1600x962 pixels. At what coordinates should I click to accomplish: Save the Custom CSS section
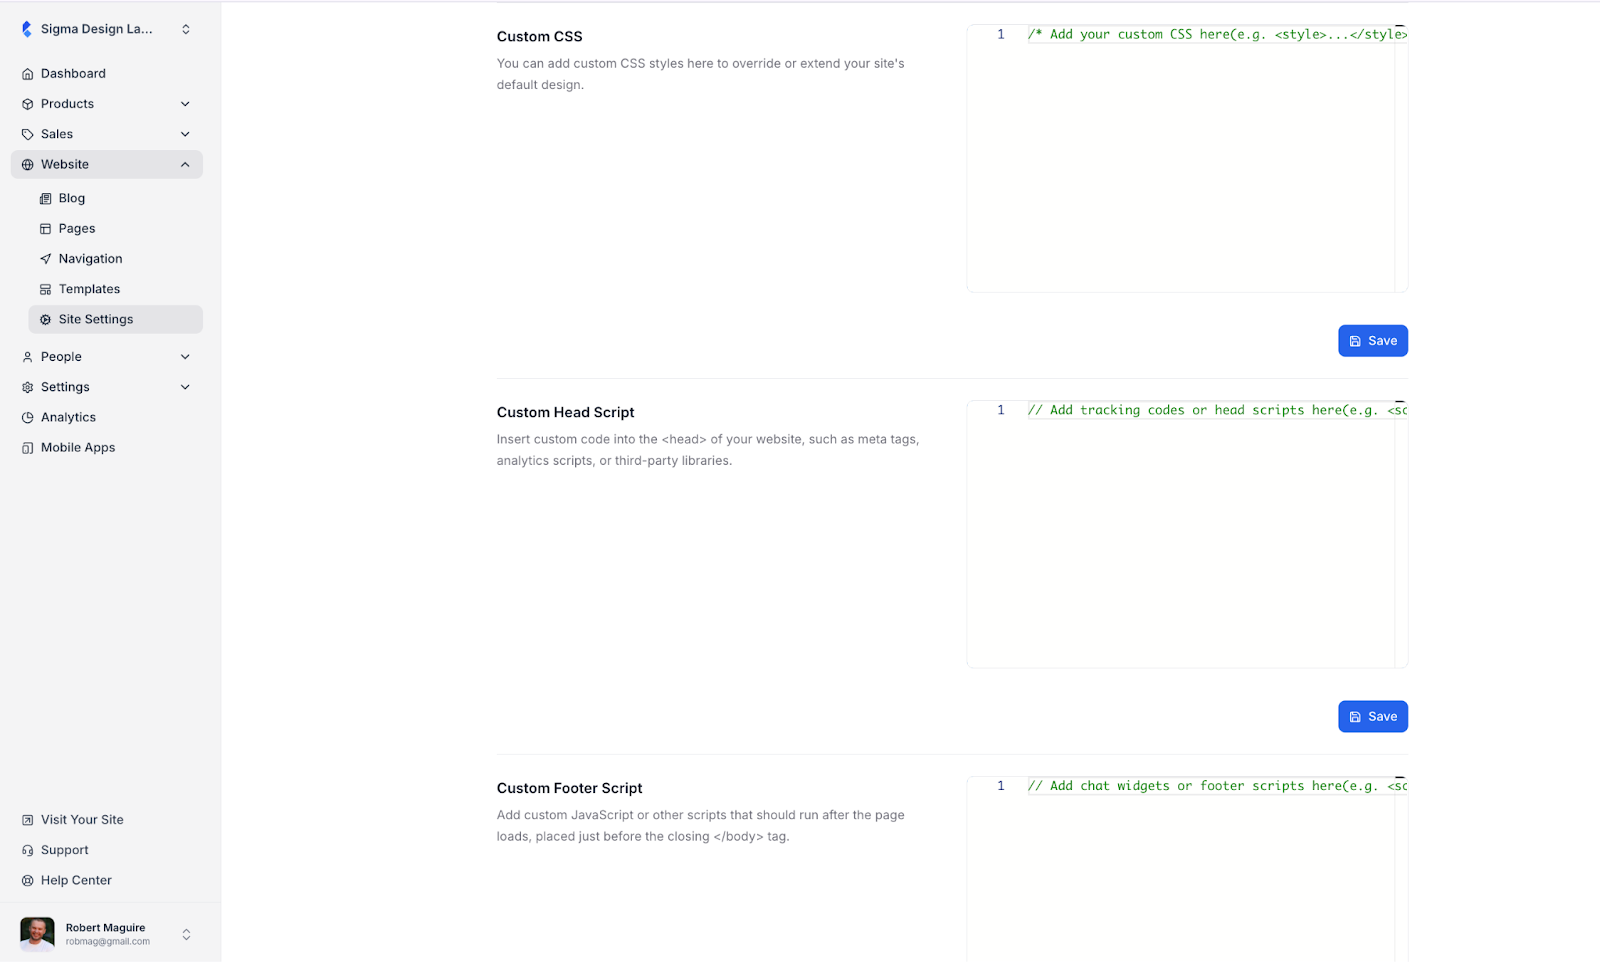1372,341
